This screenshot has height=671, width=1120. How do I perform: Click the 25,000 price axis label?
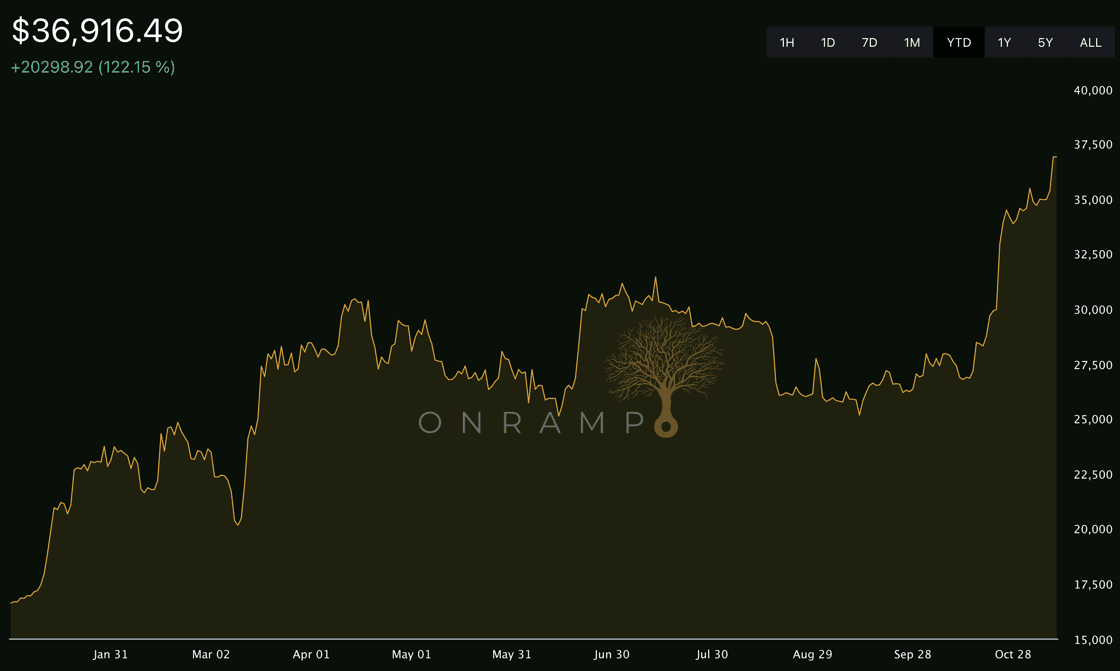click(1093, 419)
